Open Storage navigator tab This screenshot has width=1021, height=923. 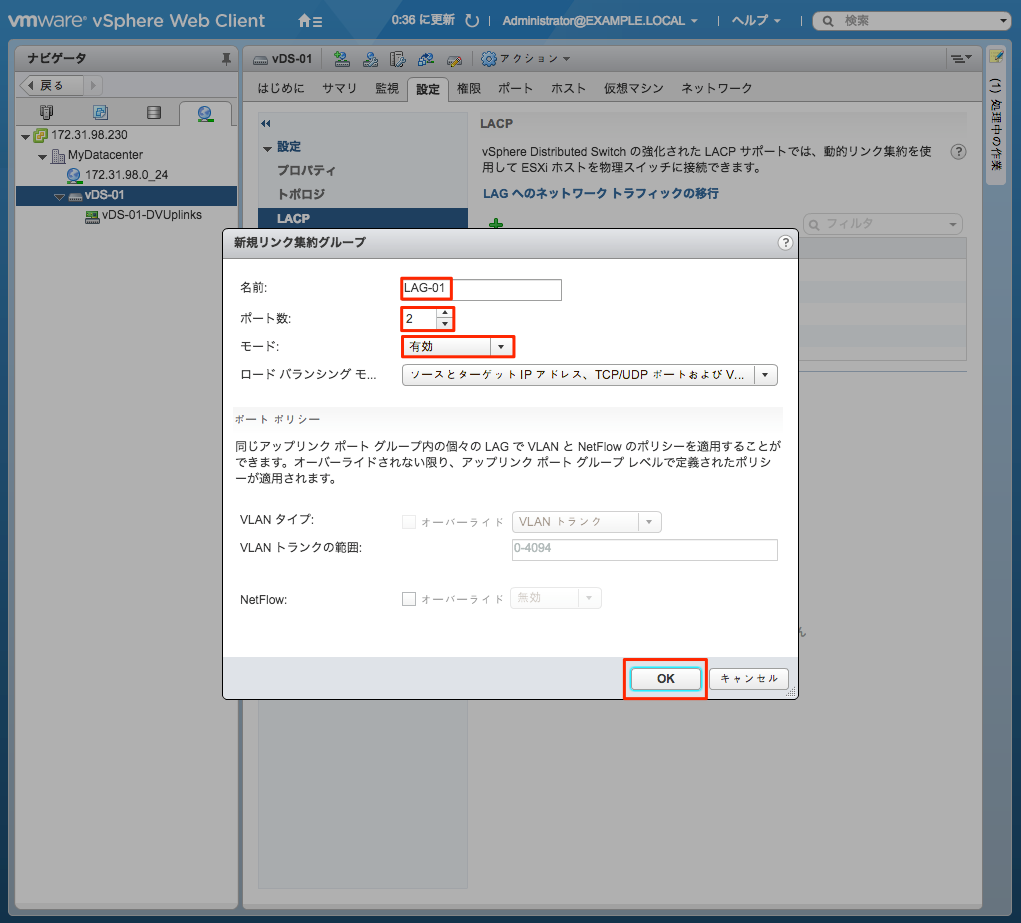(x=154, y=112)
